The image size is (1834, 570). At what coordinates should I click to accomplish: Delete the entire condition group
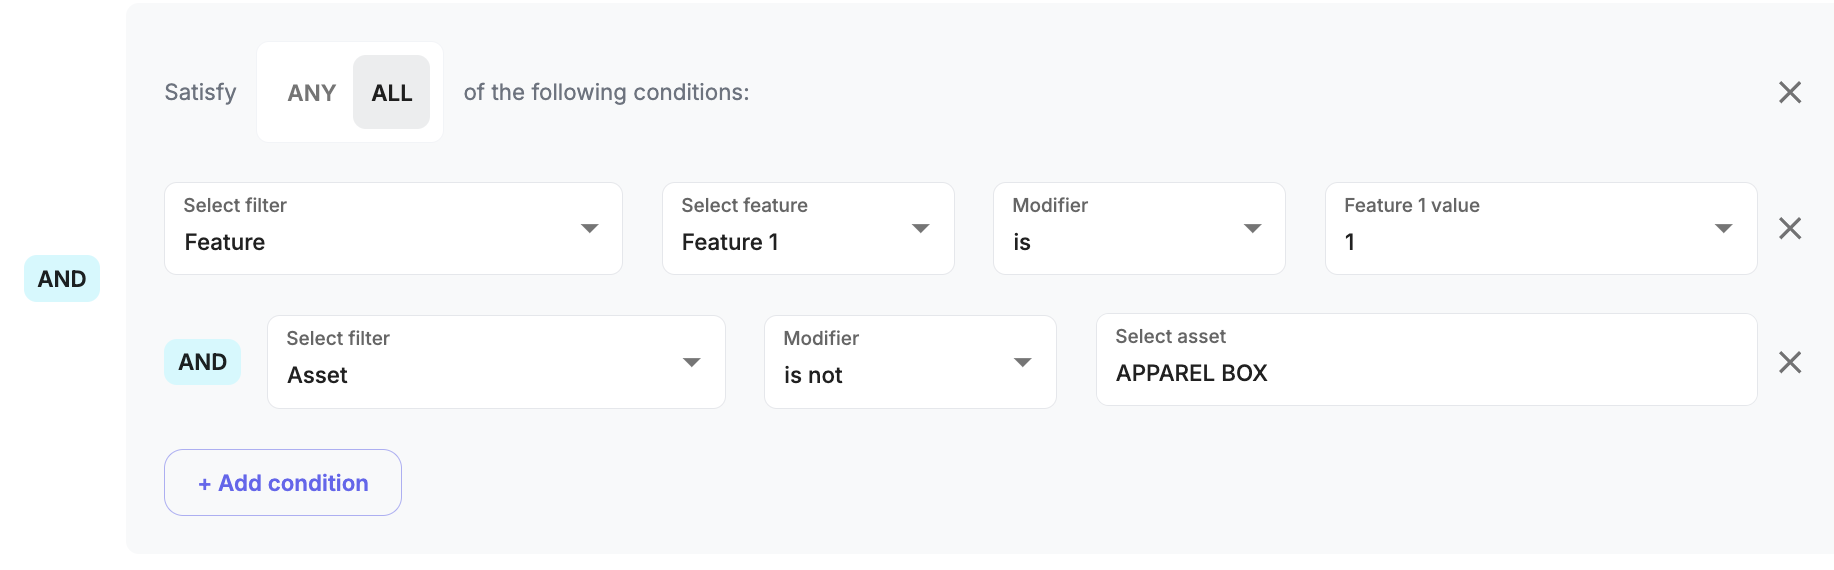pos(1790,93)
